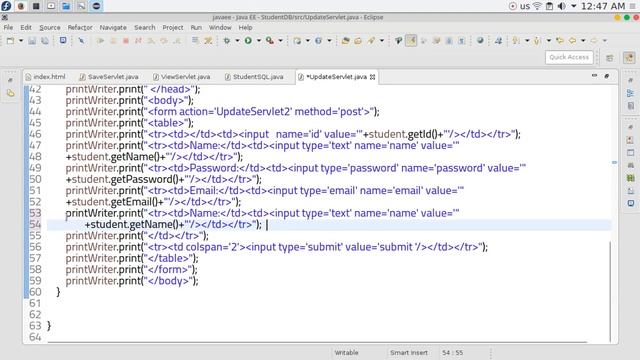Click the Next Annotation icon
The height and width of the screenshot is (360, 640).
(516, 40)
